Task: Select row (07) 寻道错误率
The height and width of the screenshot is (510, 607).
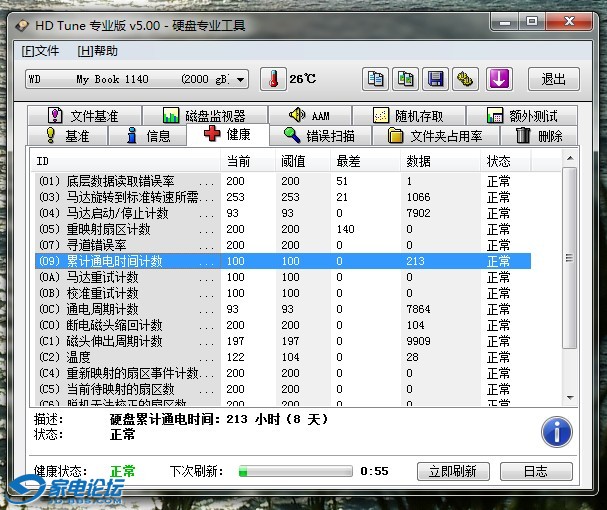Action: click(x=283, y=245)
